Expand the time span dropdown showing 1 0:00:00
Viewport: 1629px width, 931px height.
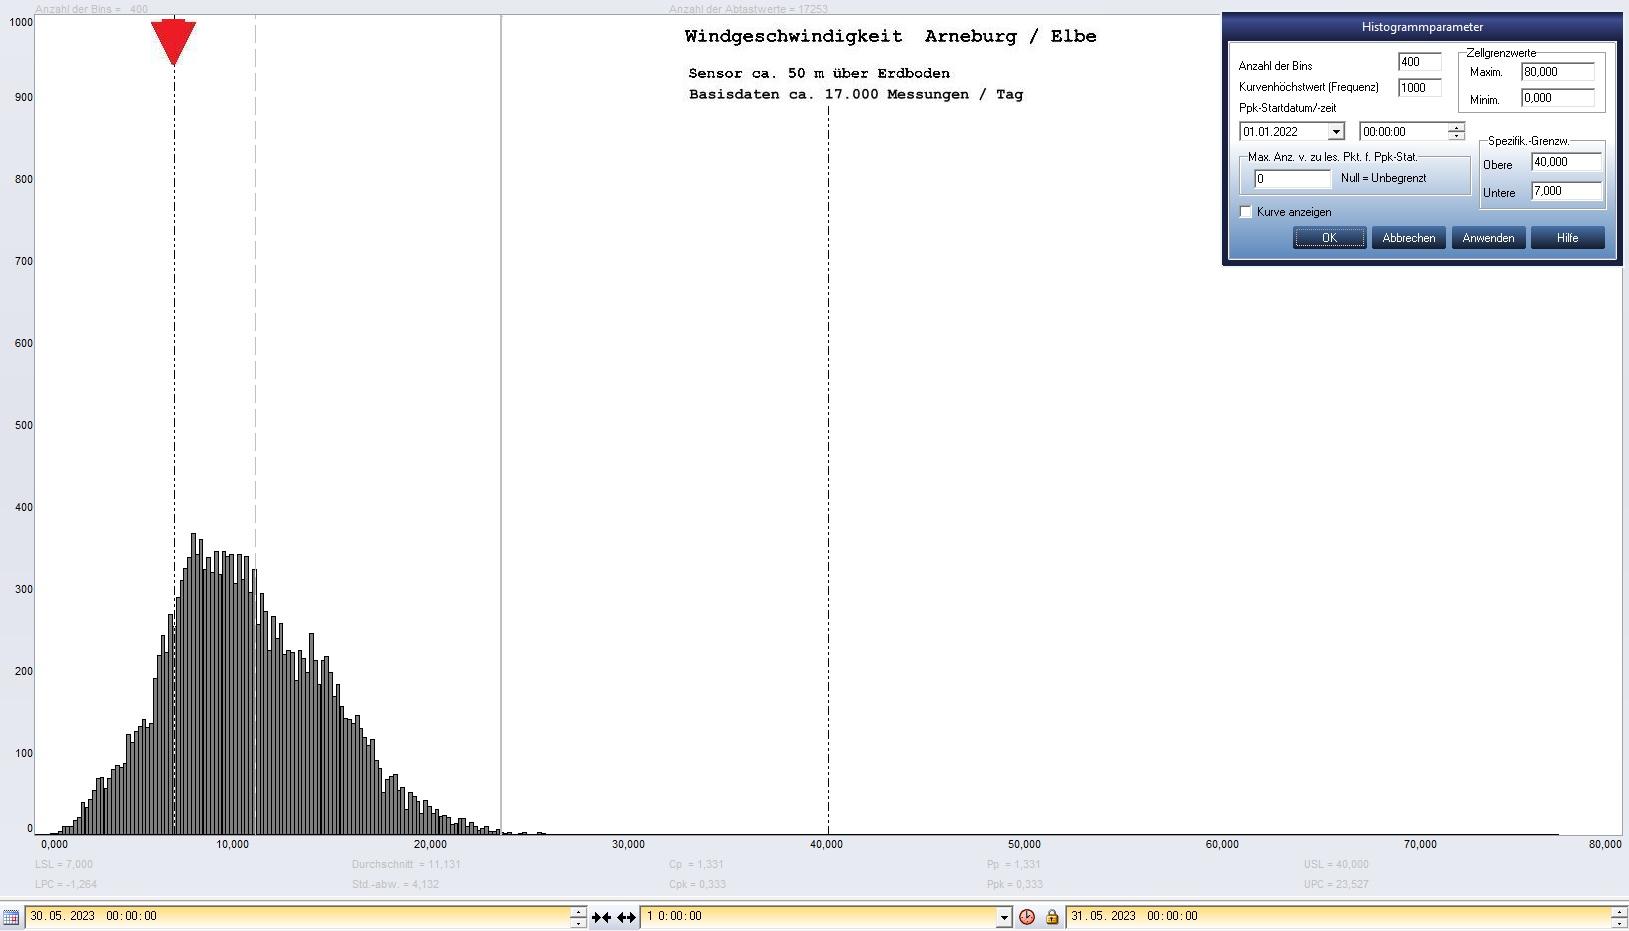click(x=1004, y=917)
